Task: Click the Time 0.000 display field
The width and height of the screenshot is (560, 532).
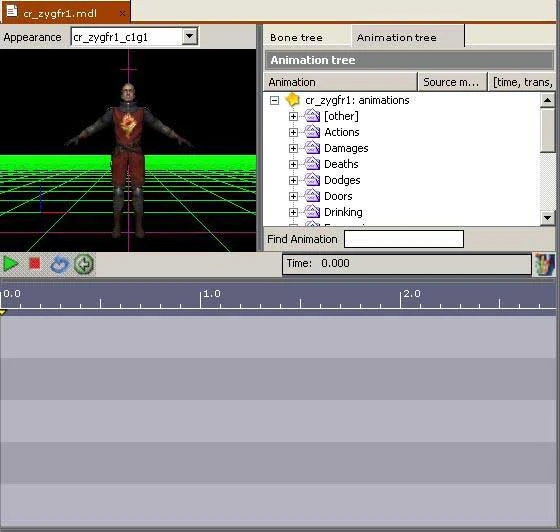Action: pos(406,264)
